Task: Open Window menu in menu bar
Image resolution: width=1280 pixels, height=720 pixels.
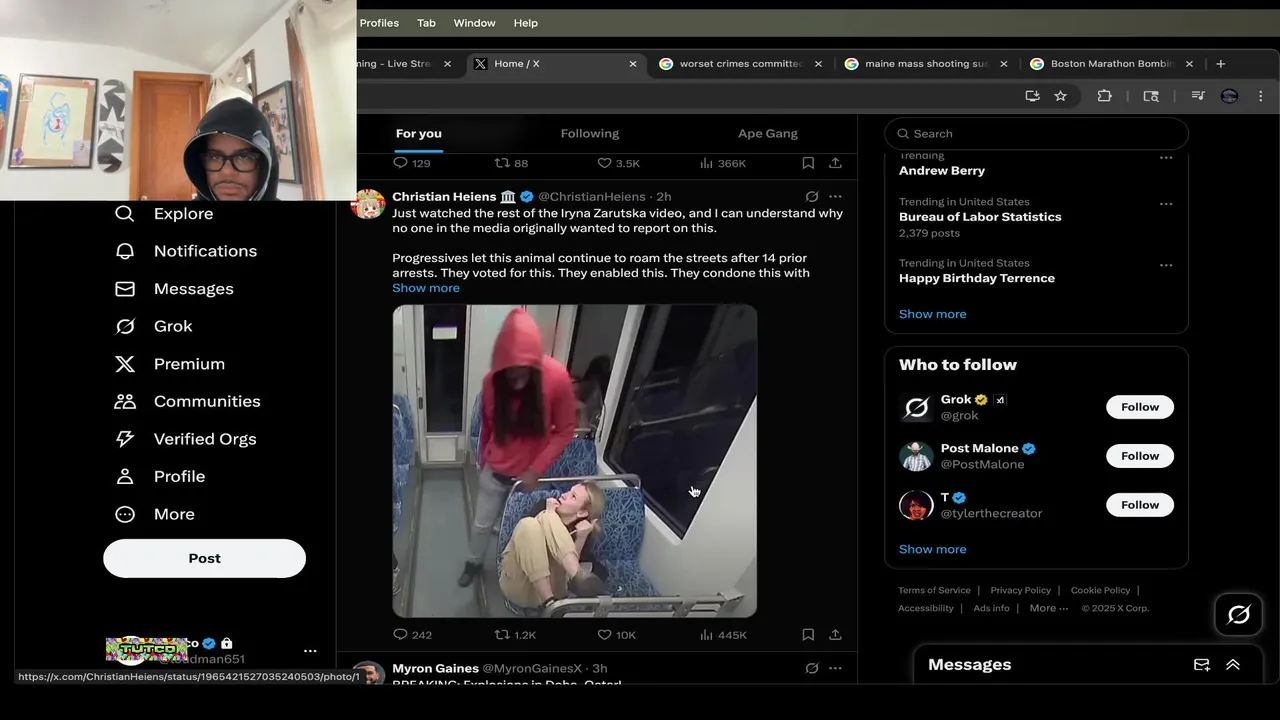Action: (475, 23)
